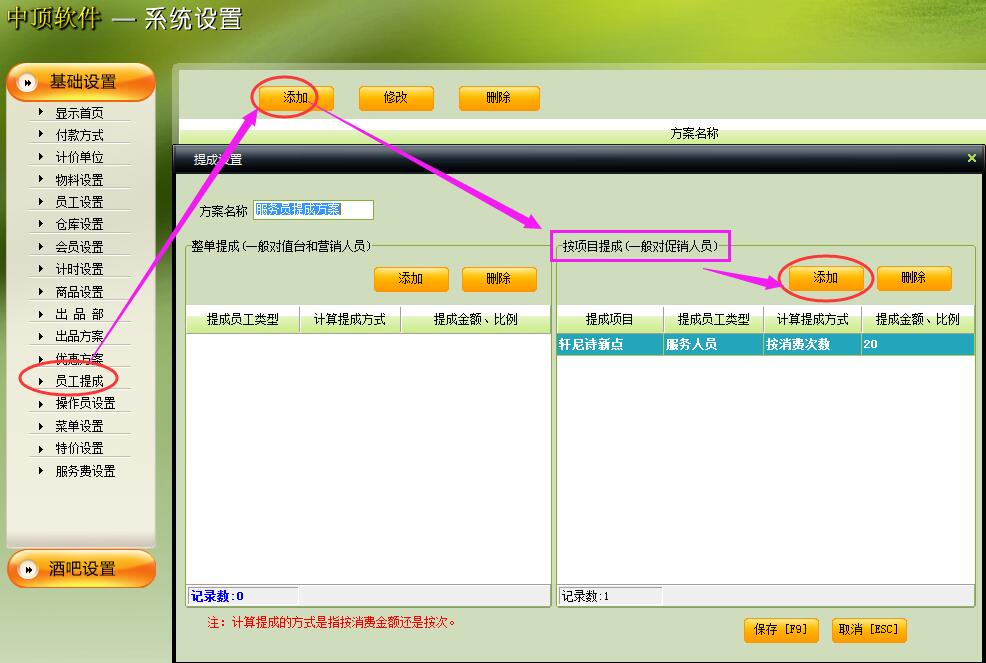
Task: Click the triangle bullet beside 操作员设置
Action: (x=41, y=403)
